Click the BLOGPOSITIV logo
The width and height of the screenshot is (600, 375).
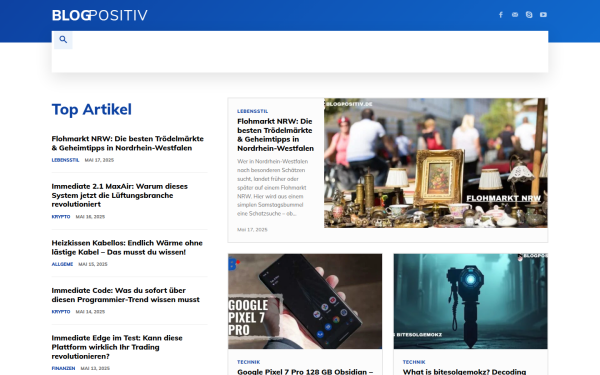99,15
